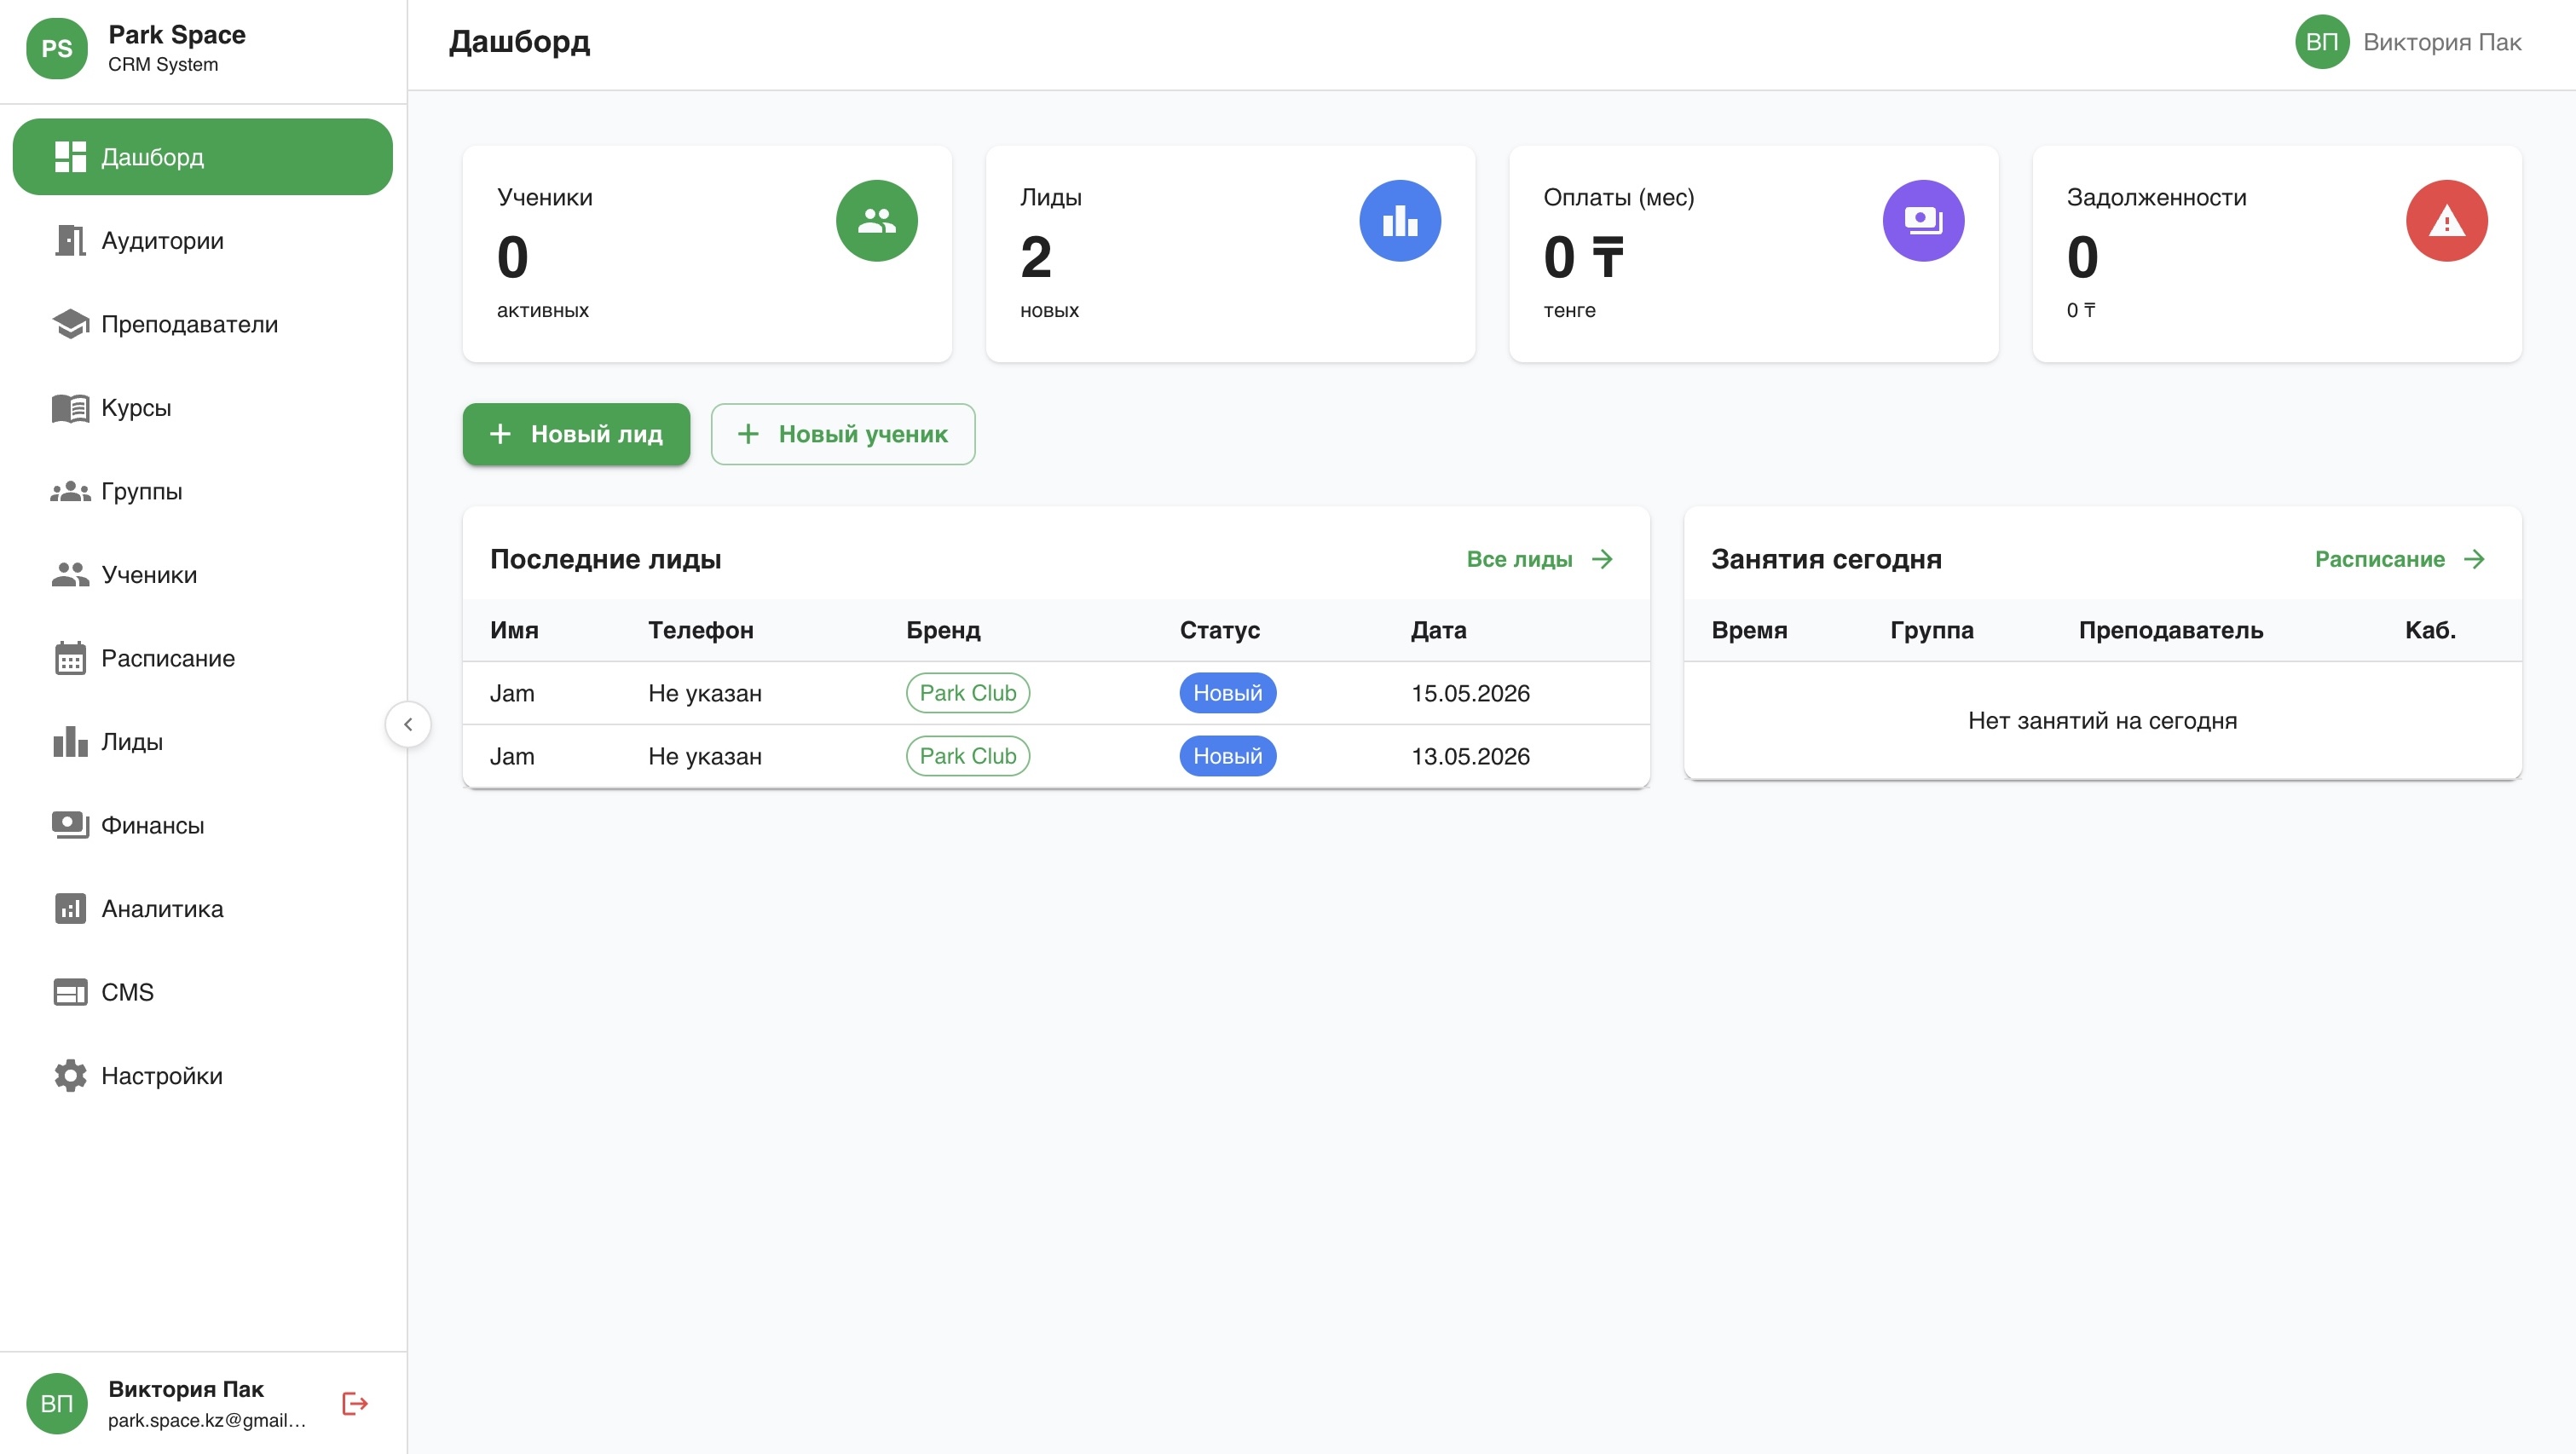The height and width of the screenshot is (1454, 2576).
Task: Click the Преподаватели graduation cap icon
Action: [x=70, y=324]
